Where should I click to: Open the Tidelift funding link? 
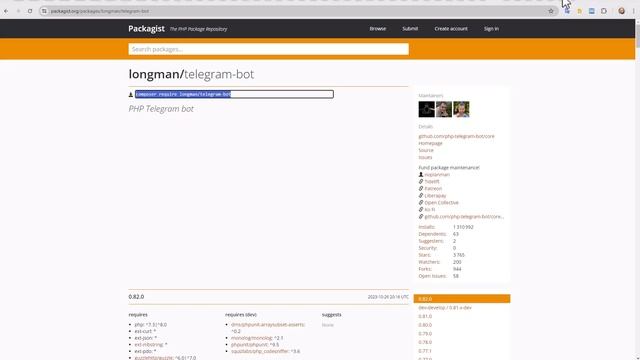432,181
